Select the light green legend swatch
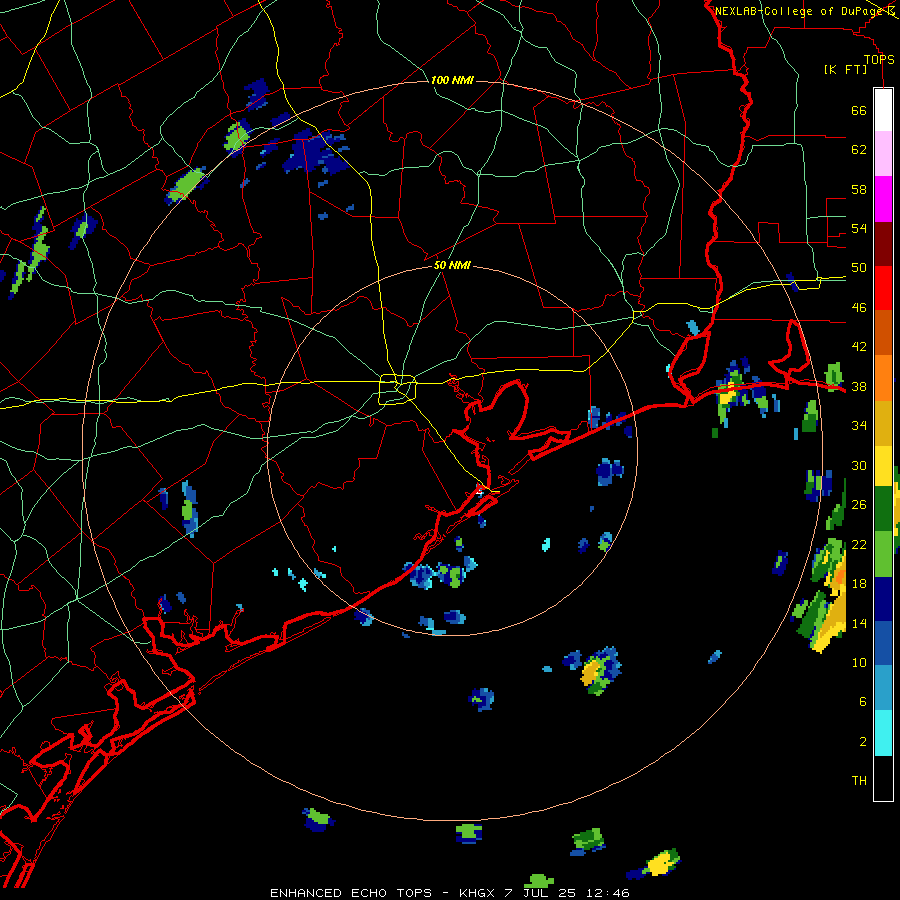 tap(883, 554)
